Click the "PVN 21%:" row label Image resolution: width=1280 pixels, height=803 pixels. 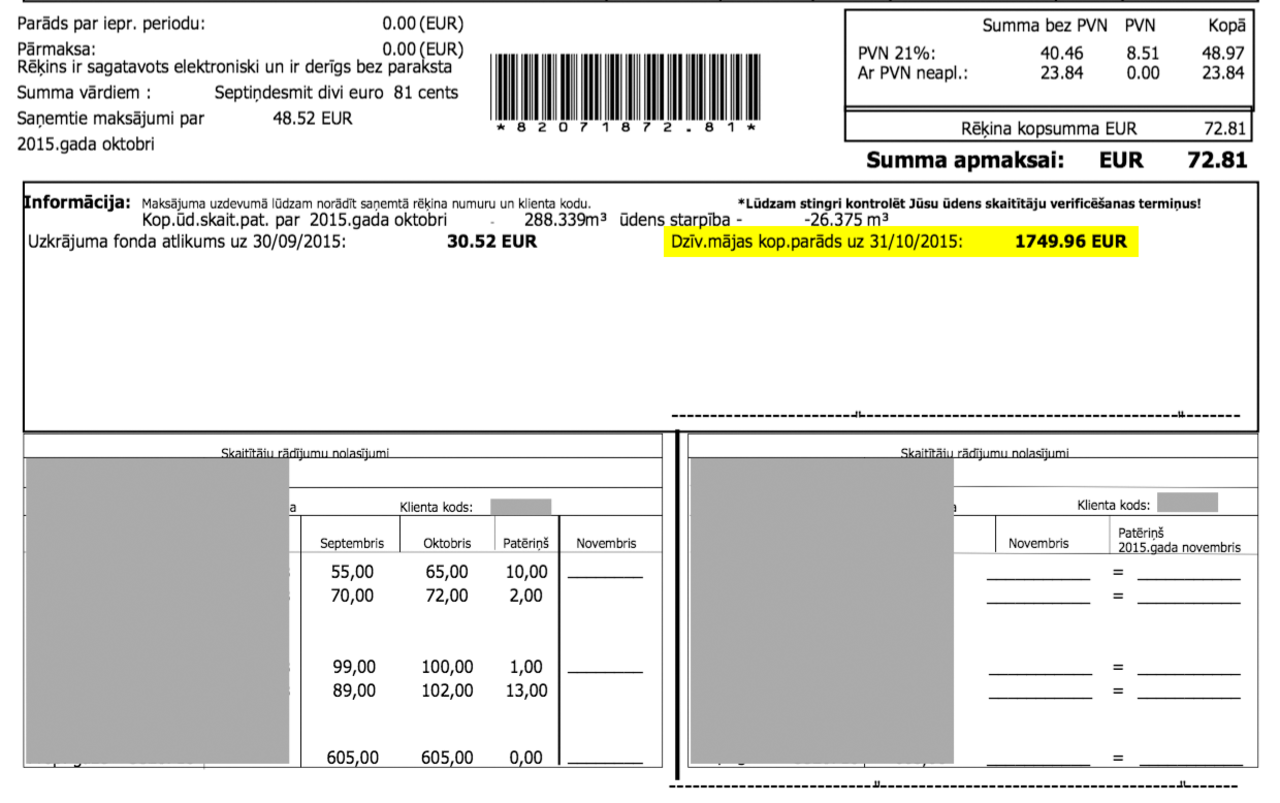[x=897, y=54]
